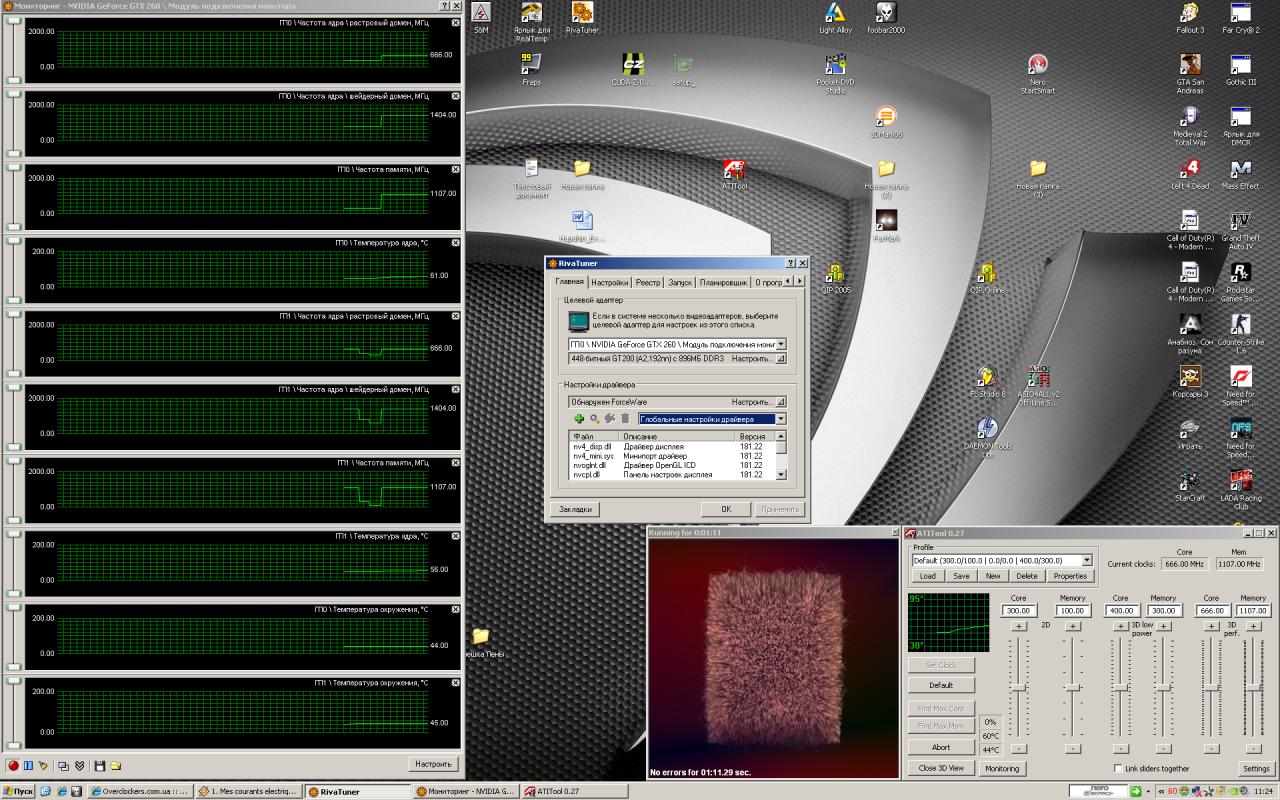Switch to the ATITool 0.27 taskbar item
Screen dimensions: 1280x800
573,791
